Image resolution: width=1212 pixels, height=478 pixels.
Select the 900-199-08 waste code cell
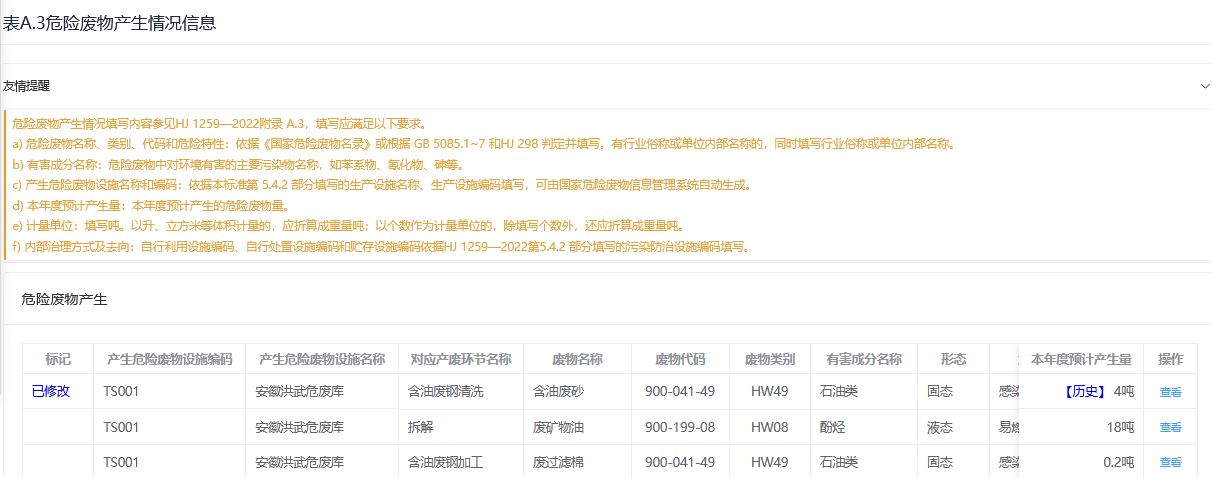[x=680, y=427]
